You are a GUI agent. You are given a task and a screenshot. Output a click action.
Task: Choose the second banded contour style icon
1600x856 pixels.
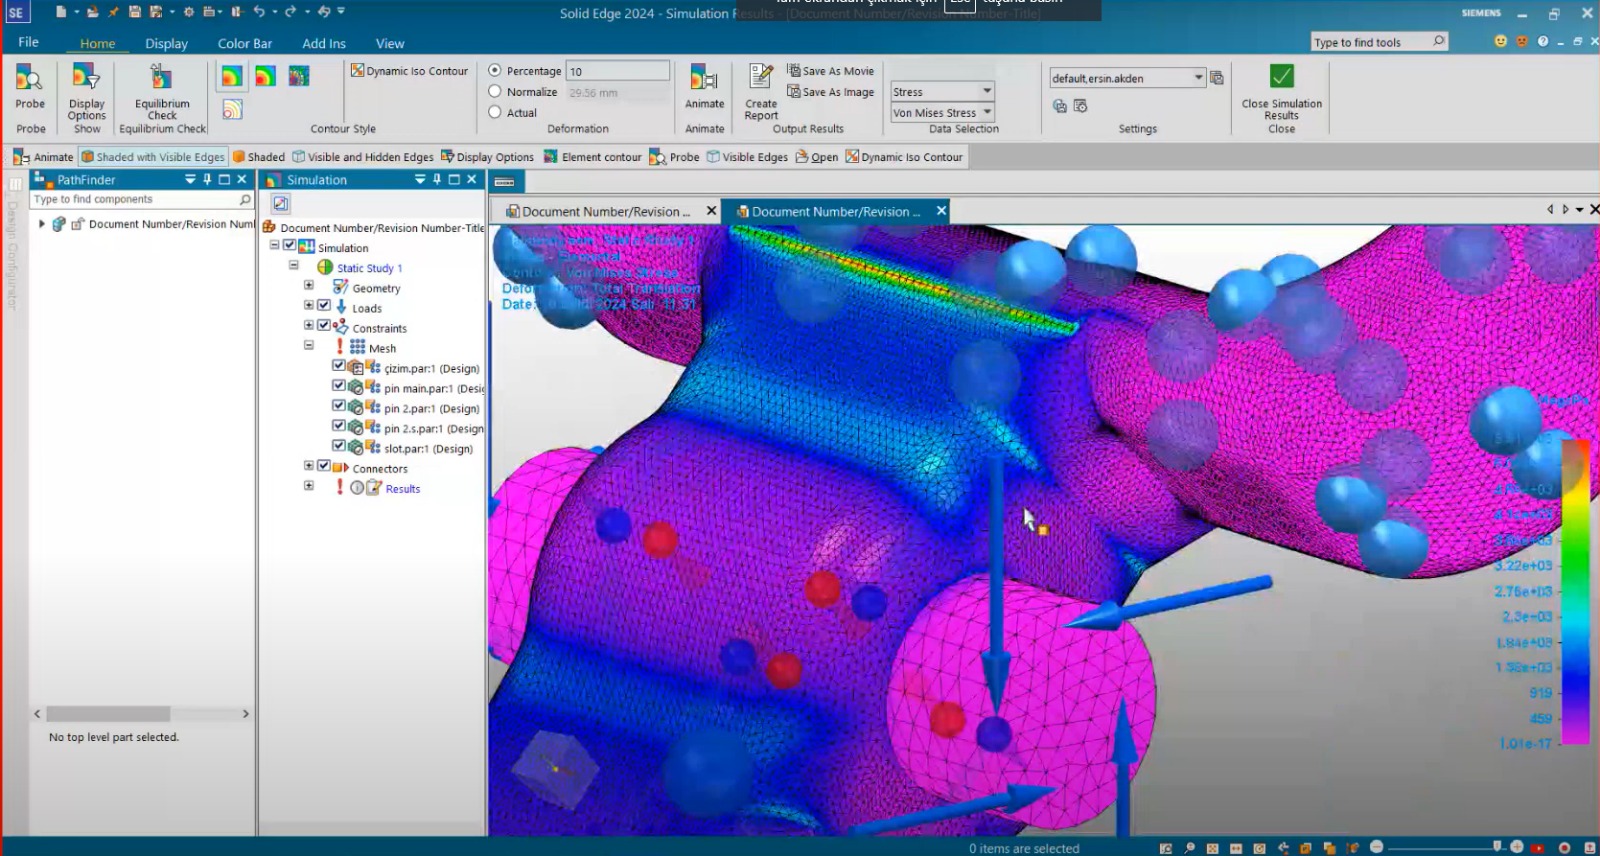266,76
